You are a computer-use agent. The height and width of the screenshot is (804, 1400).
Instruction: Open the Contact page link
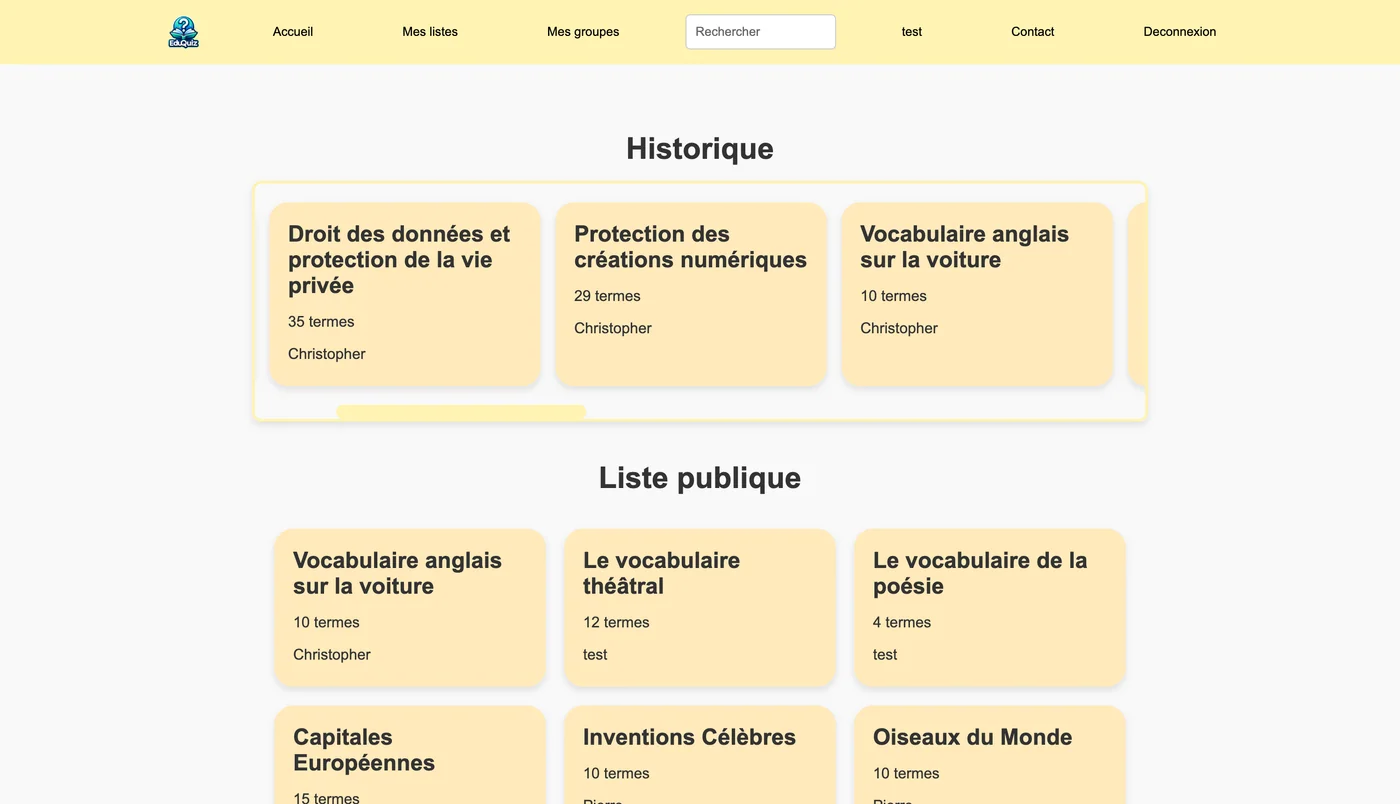pos(1033,32)
